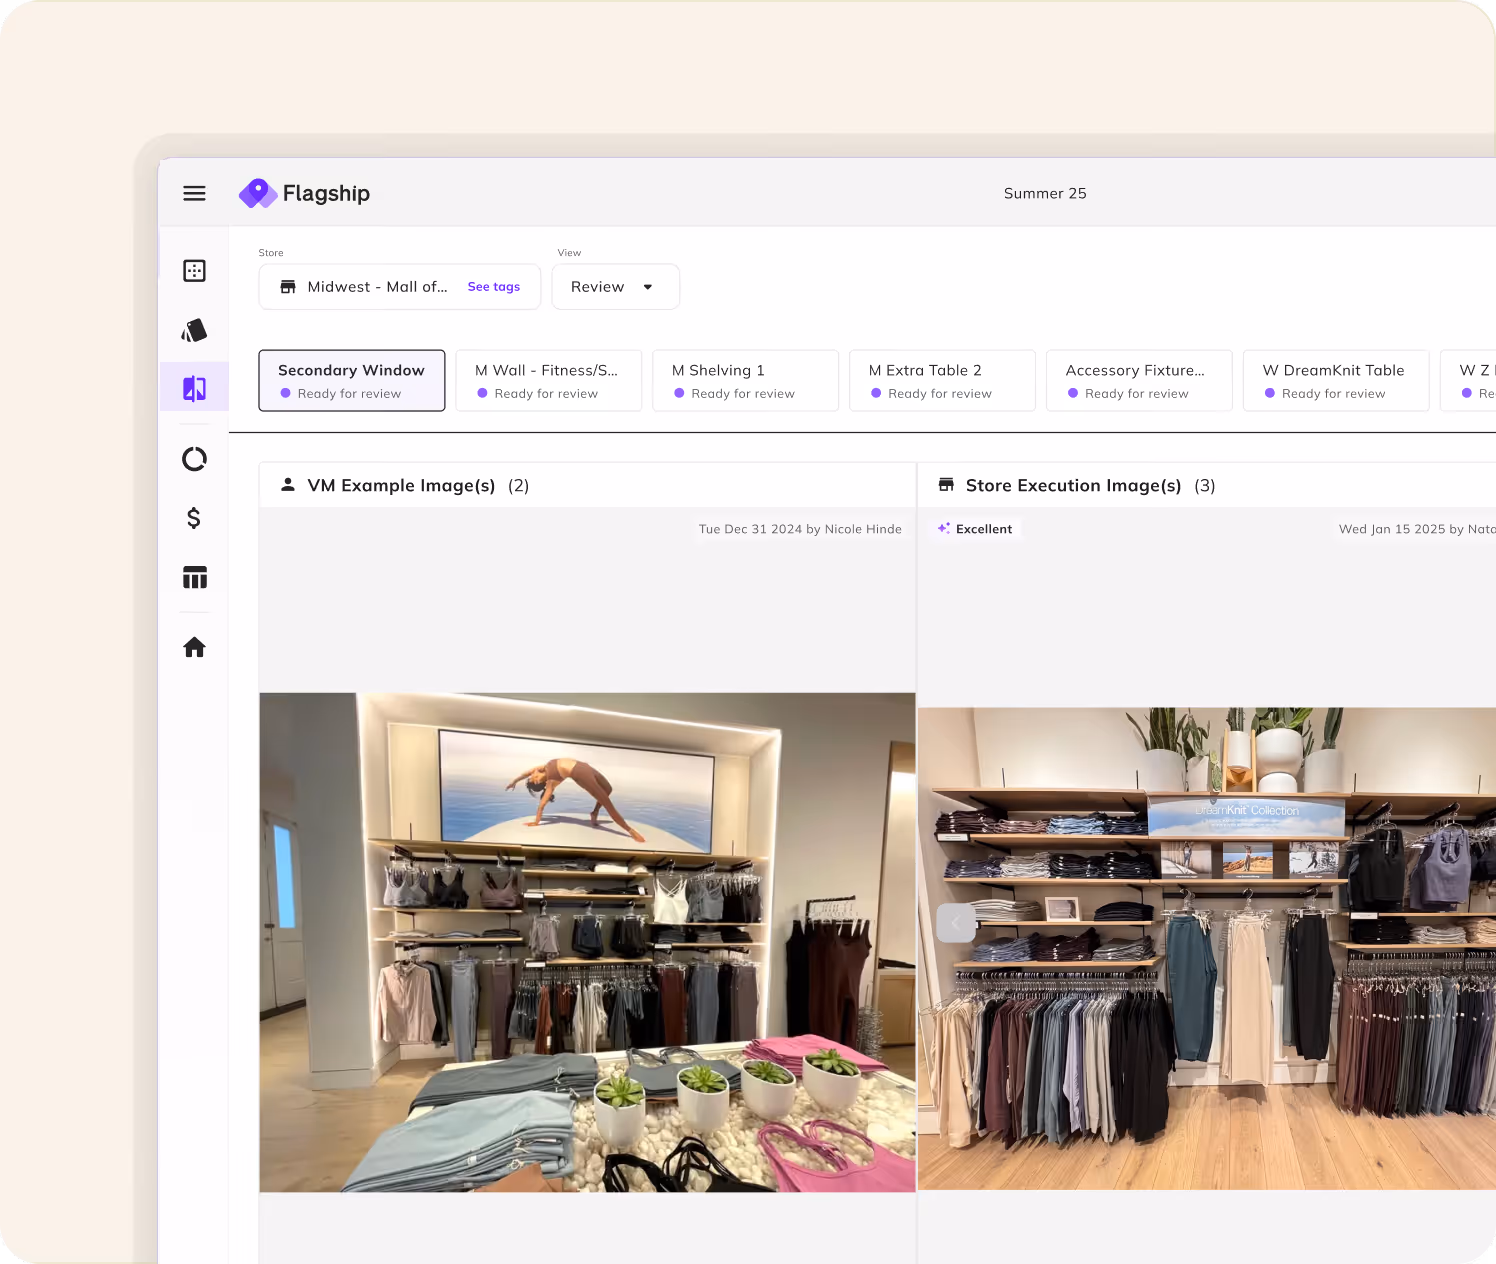Click the Store Execution Image(s) heading
Viewport: 1496px width, 1264px height.
pos(1073,485)
